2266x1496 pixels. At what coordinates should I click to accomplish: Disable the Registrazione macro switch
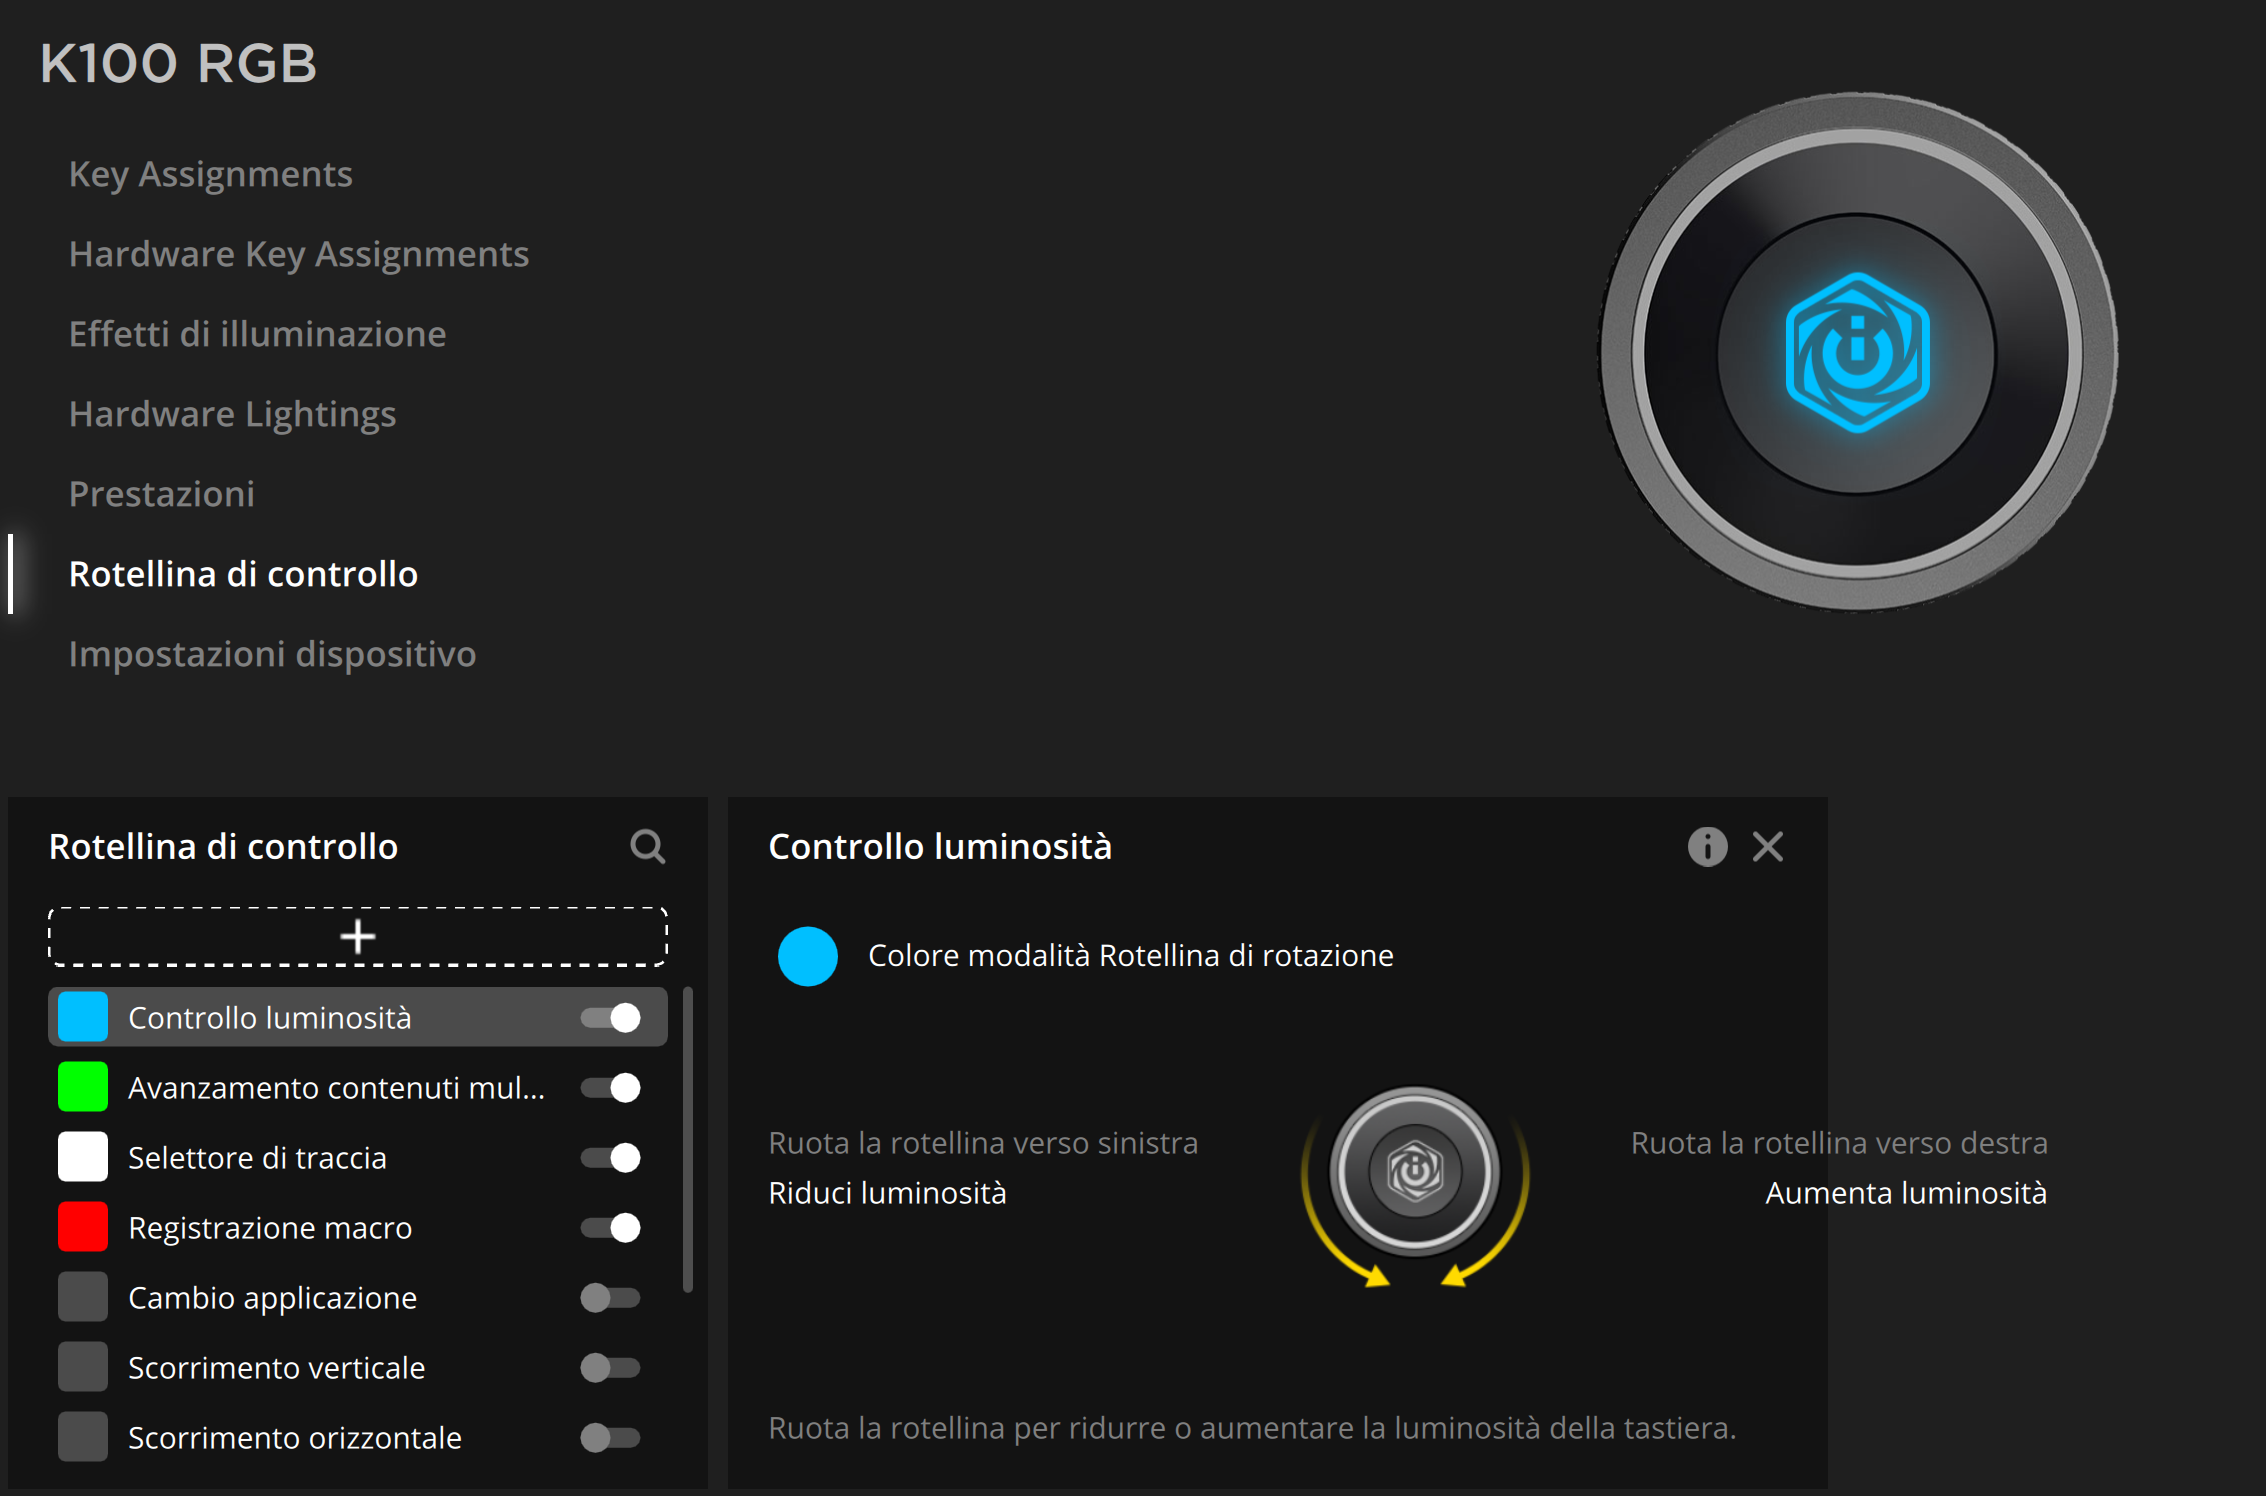coord(610,1228)
